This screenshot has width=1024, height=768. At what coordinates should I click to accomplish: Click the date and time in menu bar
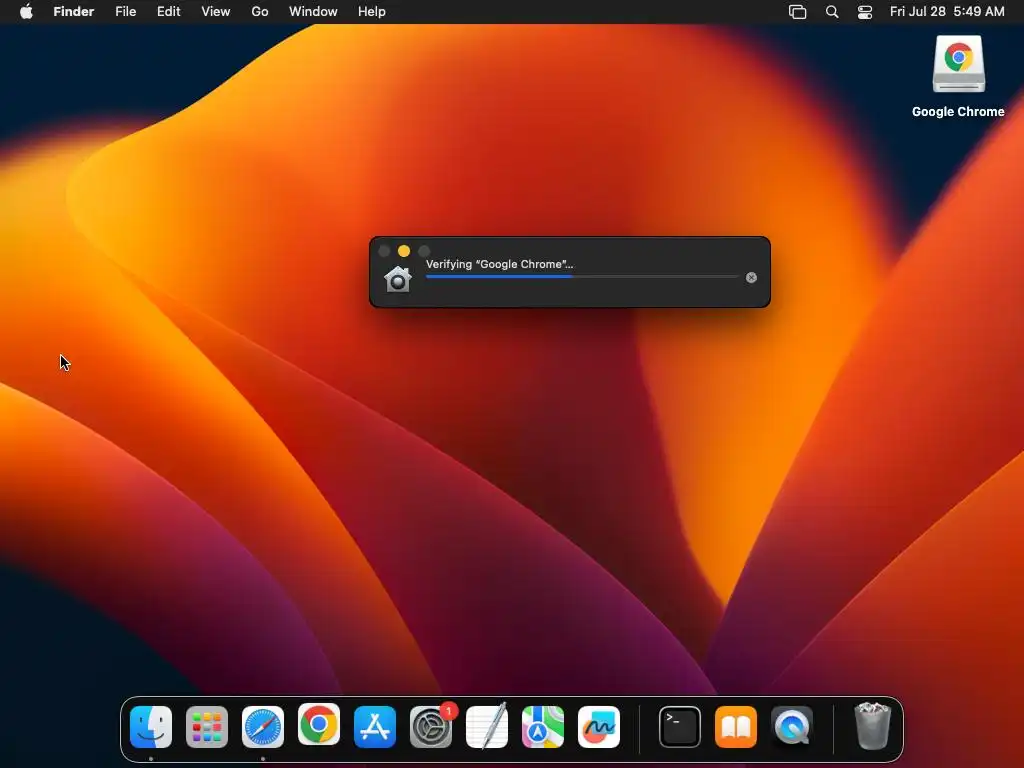(x=947, y=12)
